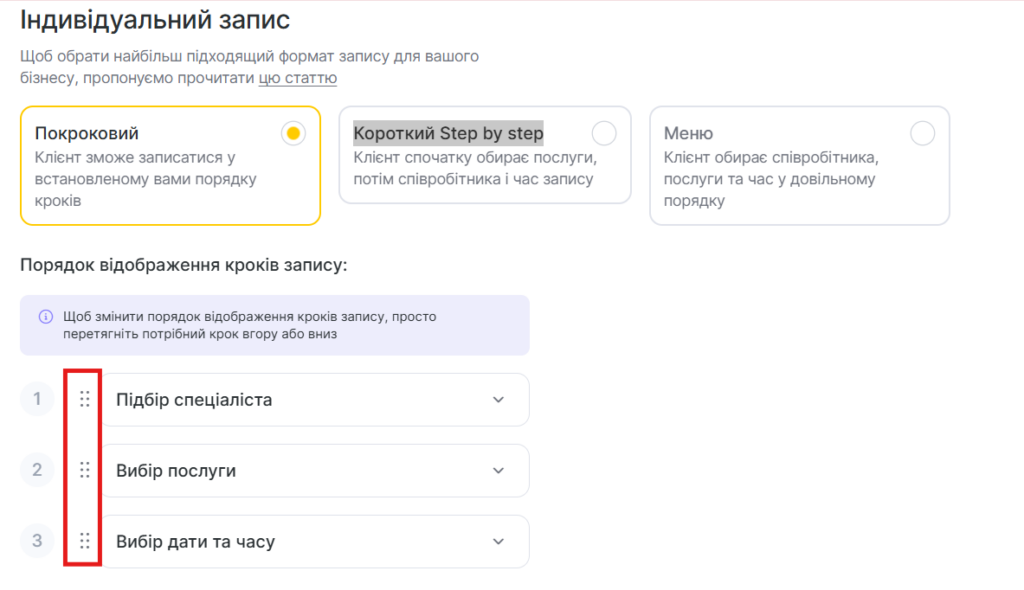This screenshot has width=1024, height=590.
Task: Click the info icon in the hint banner
Action: click(x=45, y=317)
